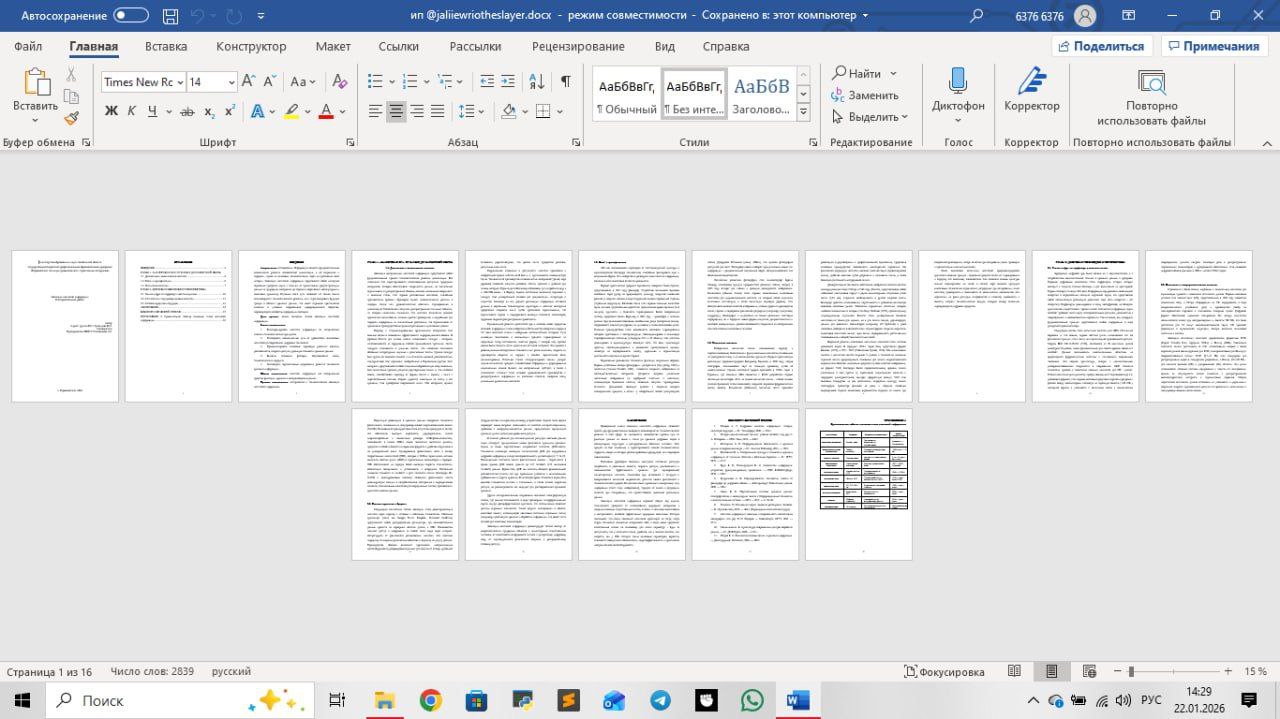Open the font size 14 dropdown
1280x719 pixels.
click(231, 82)
